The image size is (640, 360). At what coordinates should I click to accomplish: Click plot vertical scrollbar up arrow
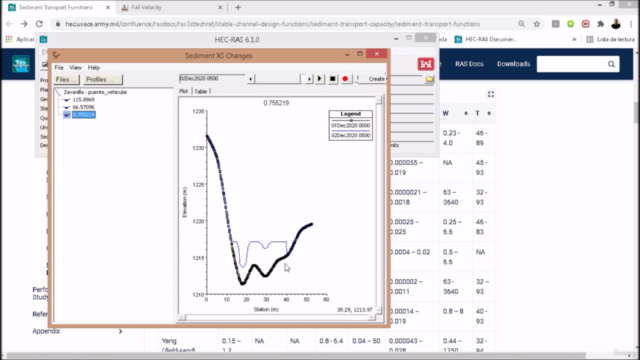379,100
